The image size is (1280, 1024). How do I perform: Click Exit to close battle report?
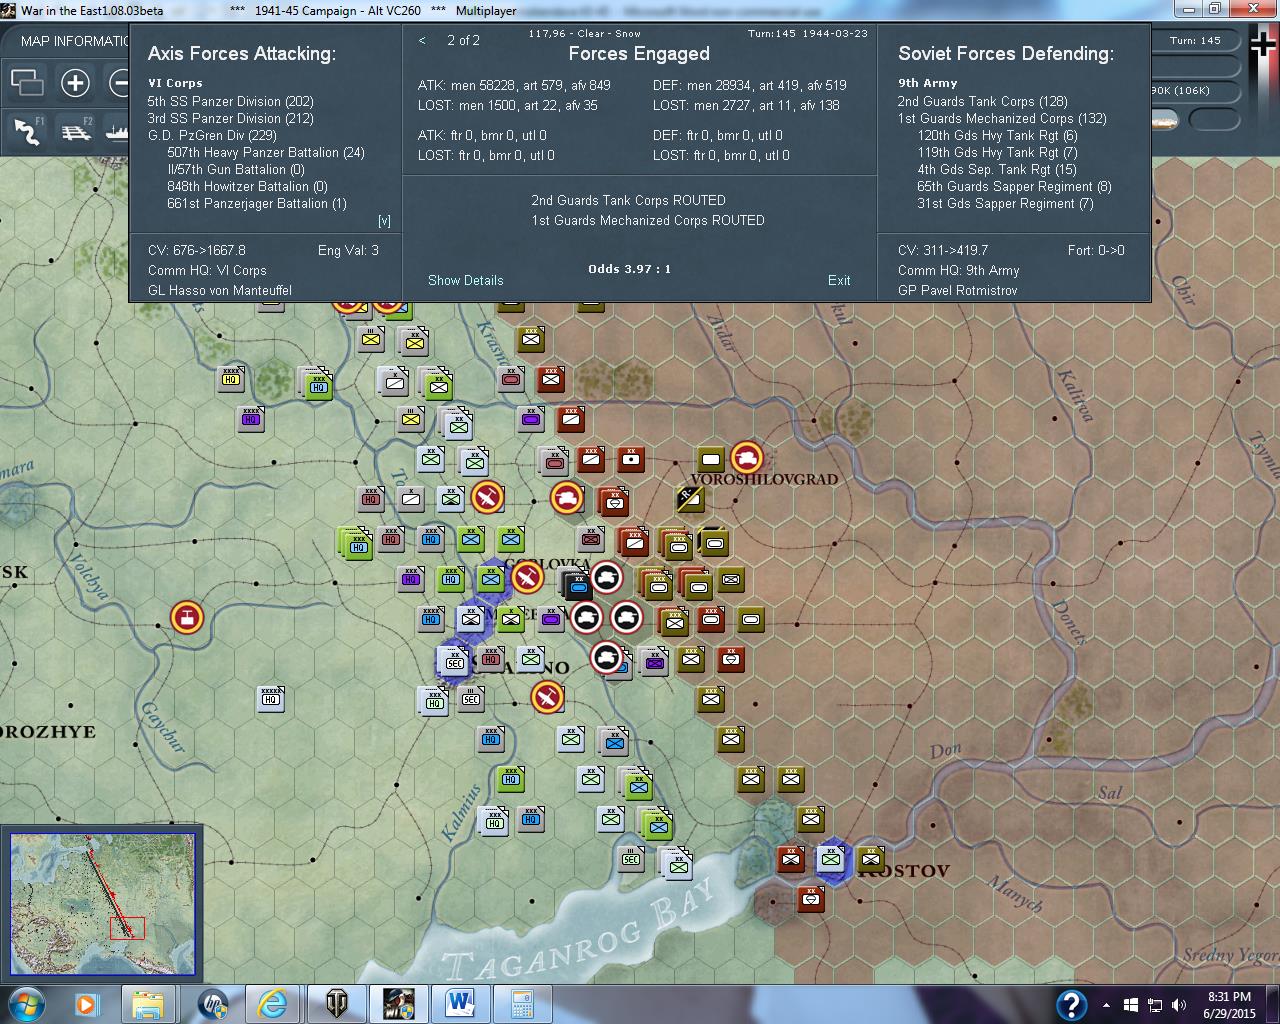(839, 280)
